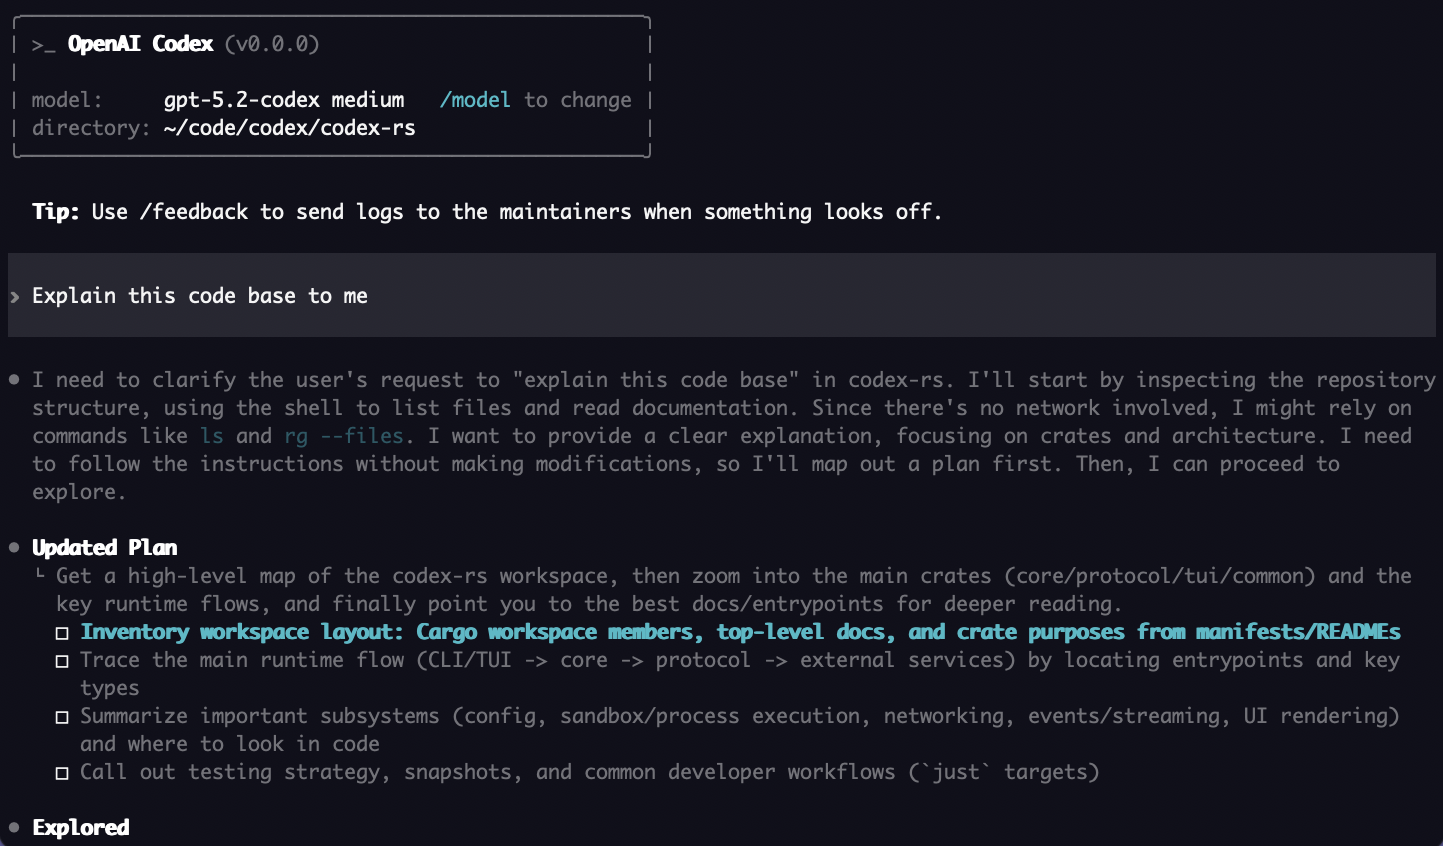Click the >_ terminal prompt icon in header
This screenshot has height=846, width=1443.
point(43,45)
